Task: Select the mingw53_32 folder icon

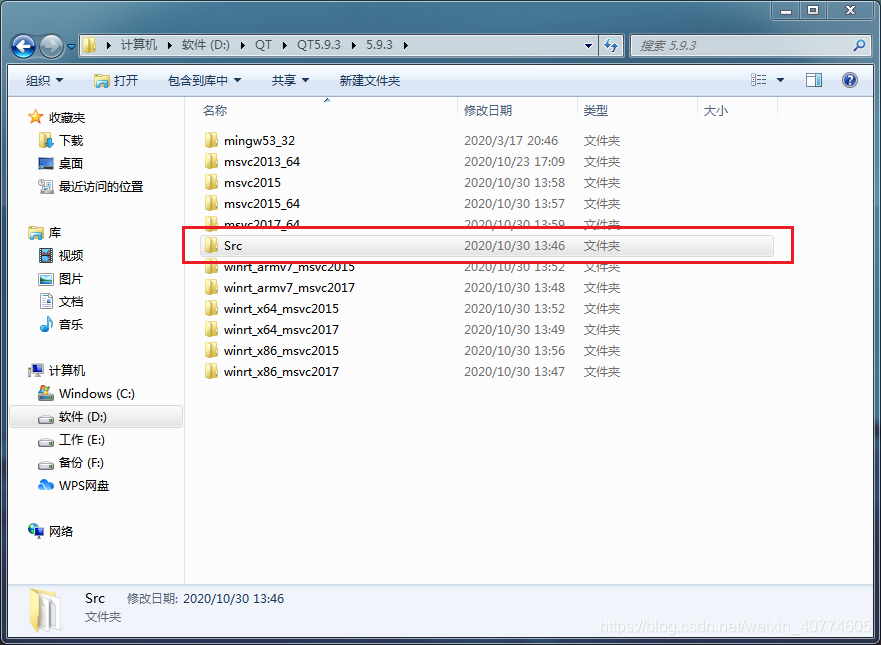Action: pyautogui.click(x=211, y=140)
